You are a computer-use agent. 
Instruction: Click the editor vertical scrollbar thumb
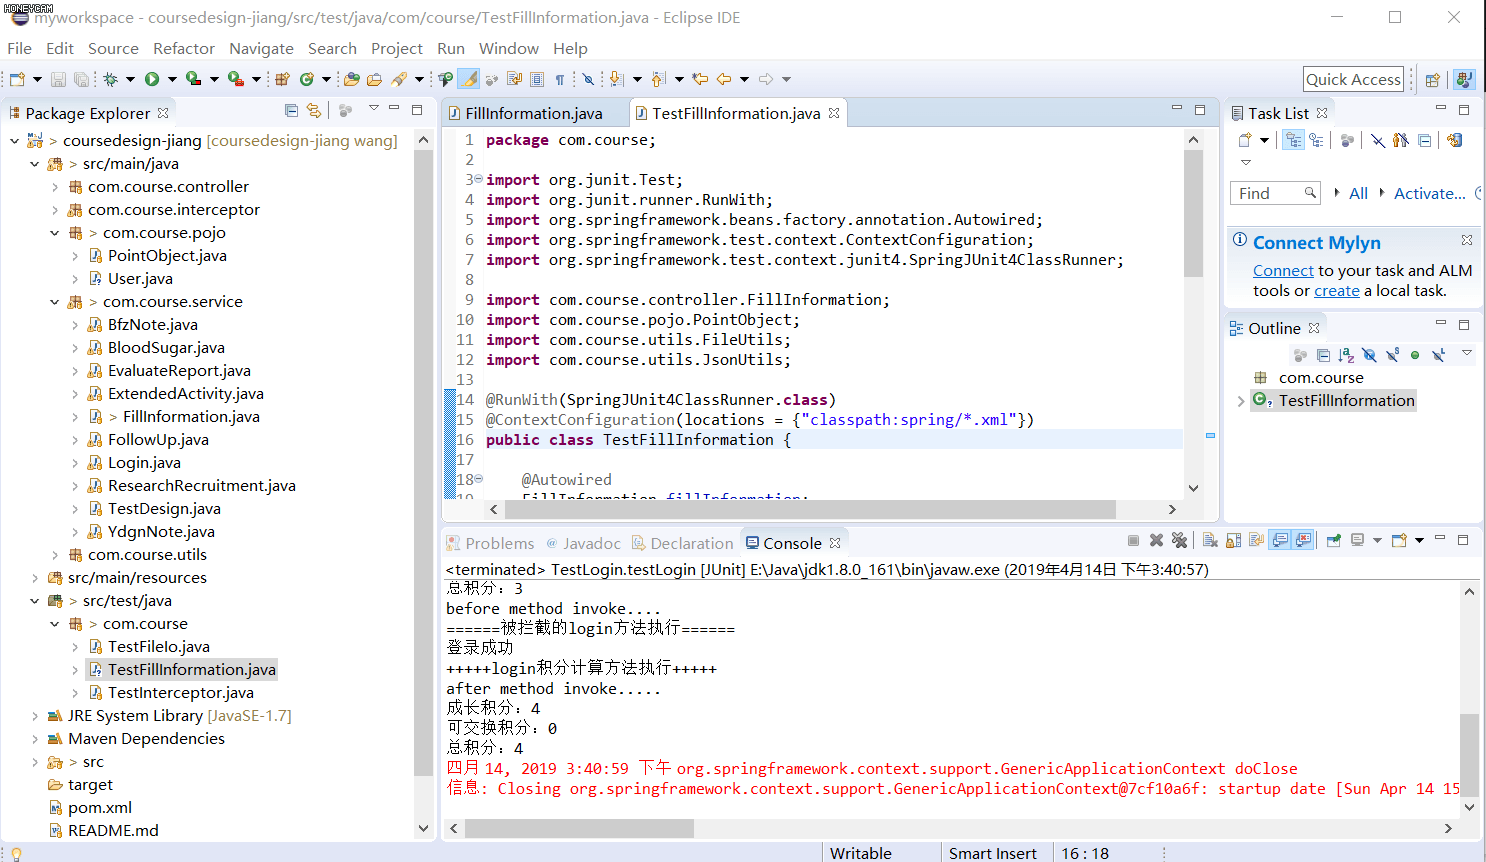pyautogui.click(x=1193, y=213)
